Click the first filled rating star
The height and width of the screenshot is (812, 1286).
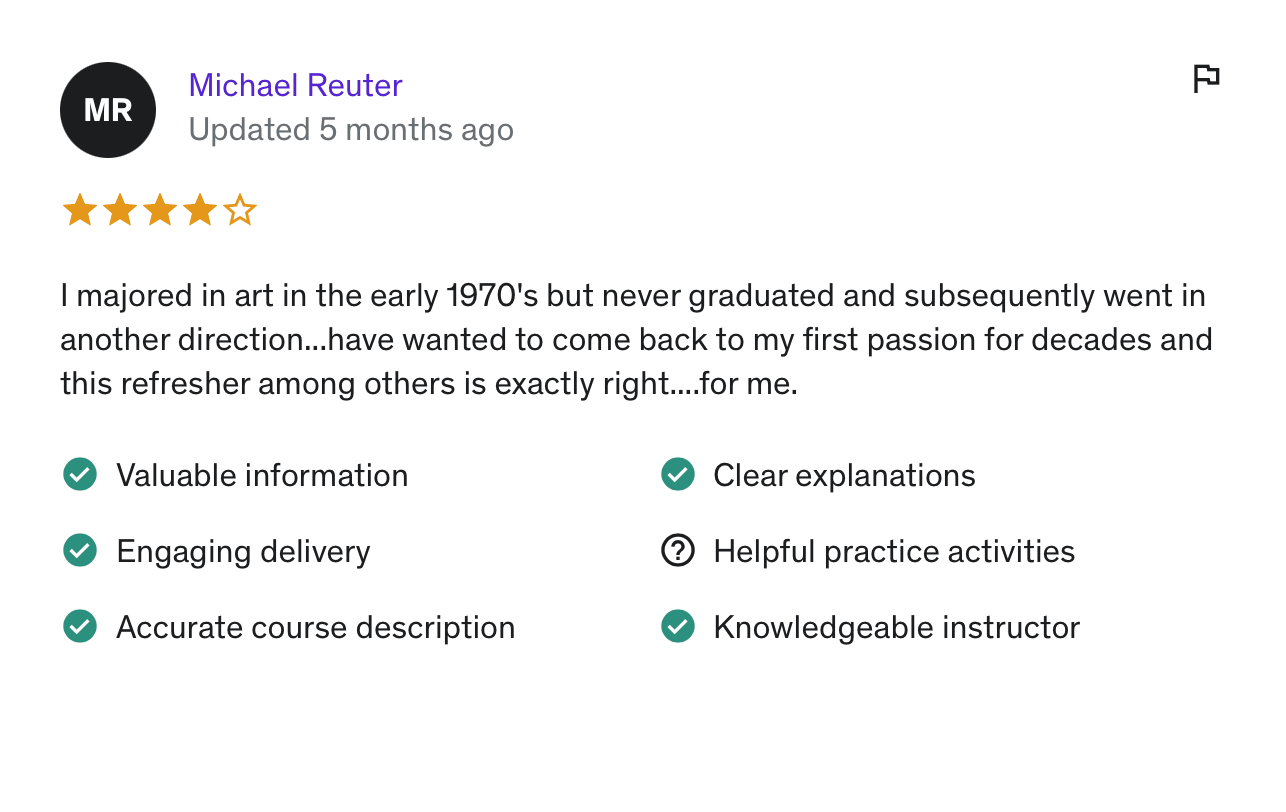tap(79, 211)
